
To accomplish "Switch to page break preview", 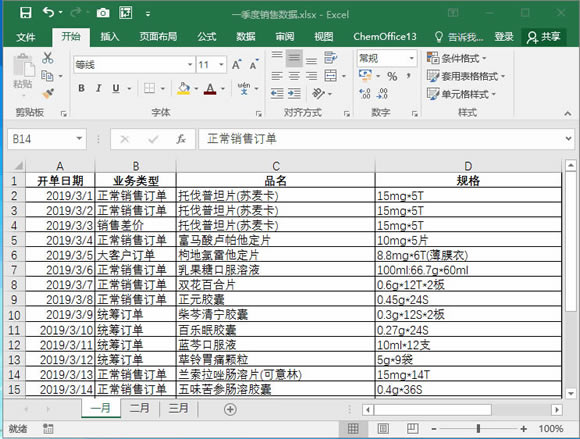I will click(x=412, y=428).
